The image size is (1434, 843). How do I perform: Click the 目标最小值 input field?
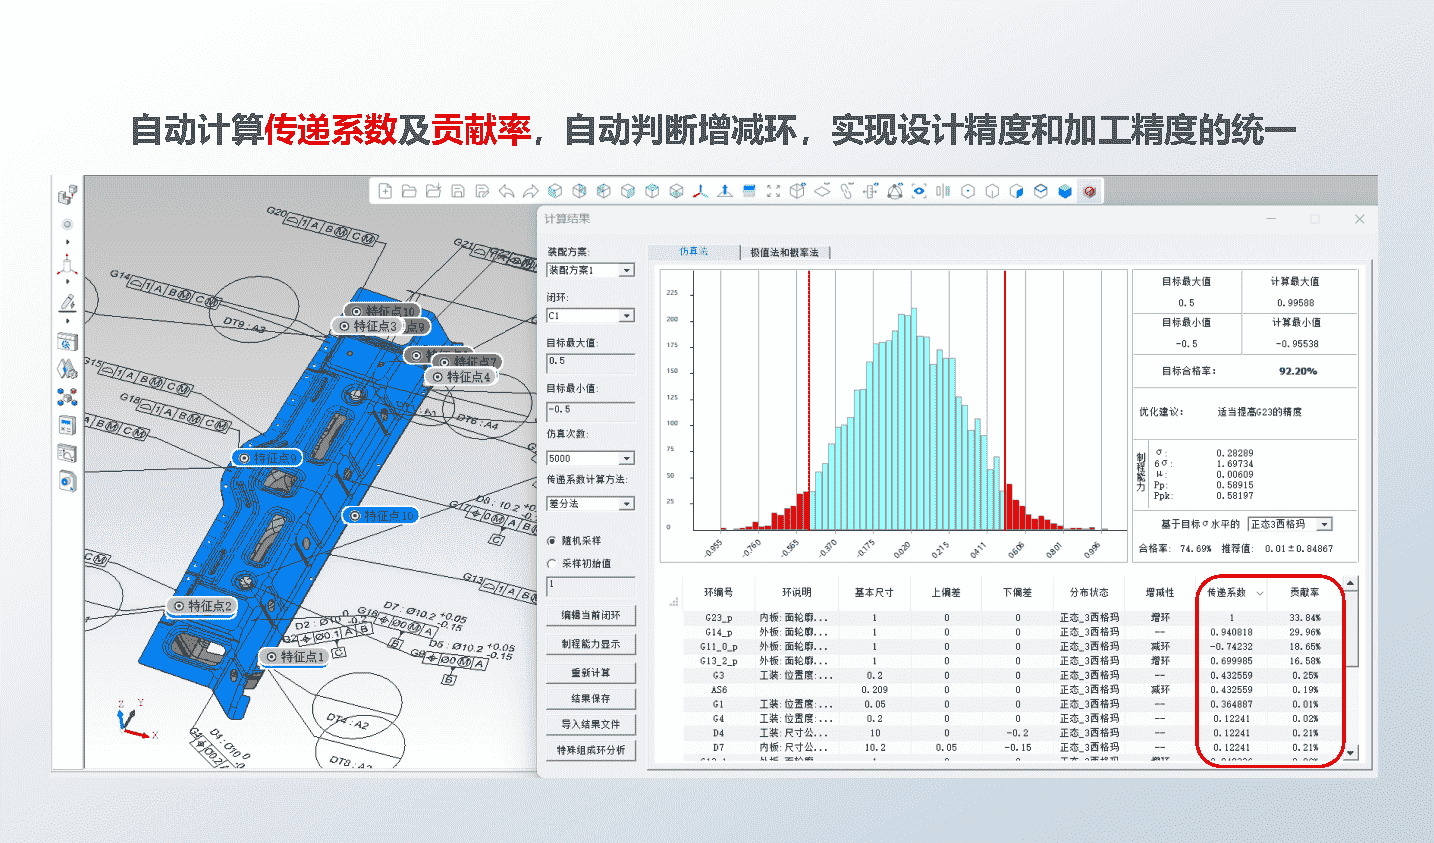pos(590,410)
